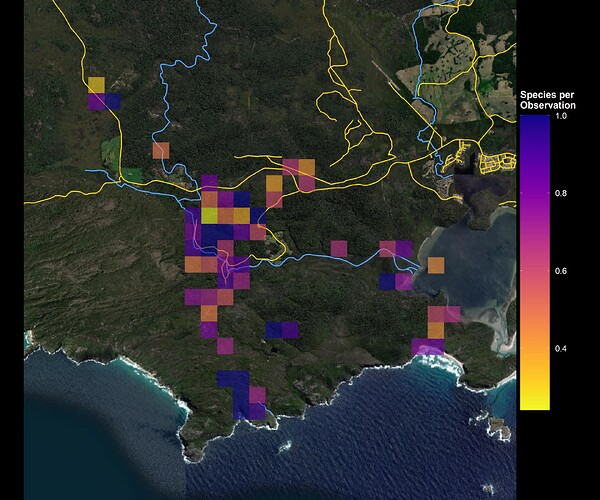Click the "Species per Observation" legend title
The image size is (600, 500).
pyautogui.click(x=548, y=100)
